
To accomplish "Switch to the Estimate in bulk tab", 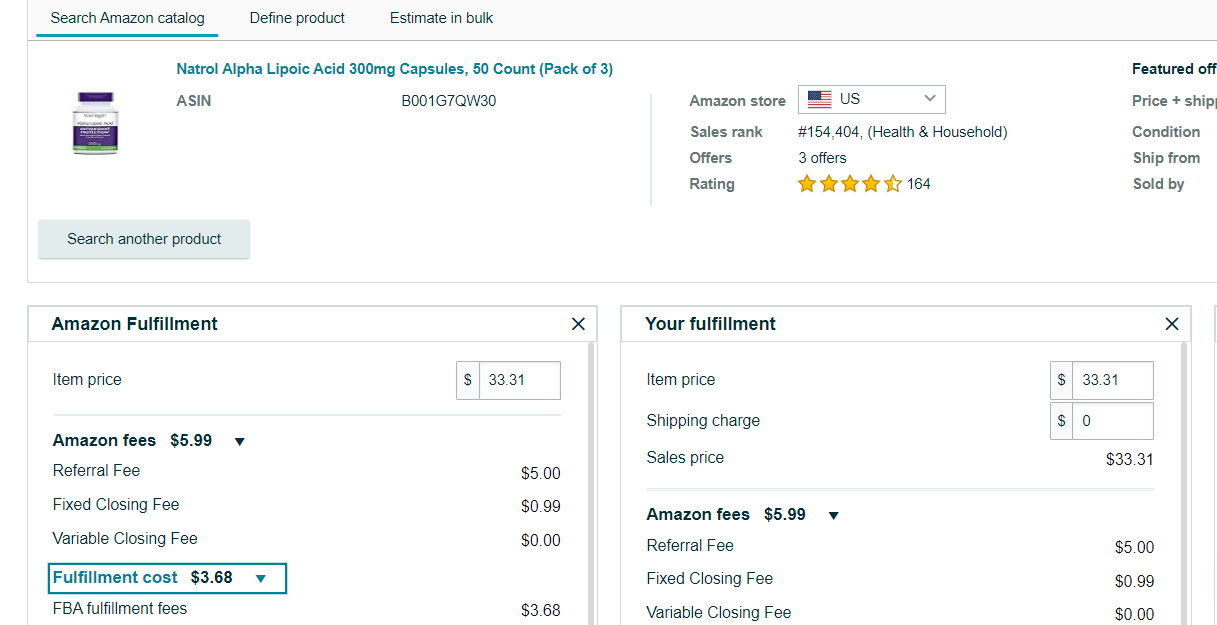I will pyautogui.click(x=441, y=18).
